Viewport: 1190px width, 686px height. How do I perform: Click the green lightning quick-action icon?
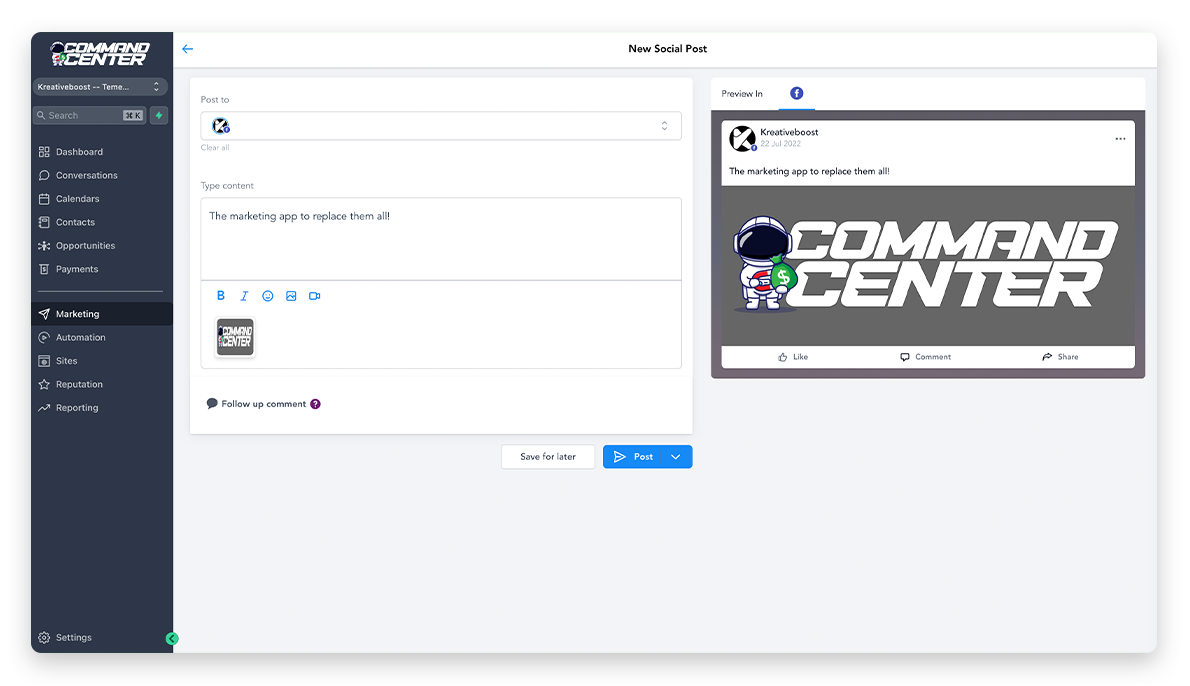(x=158, y=116)
